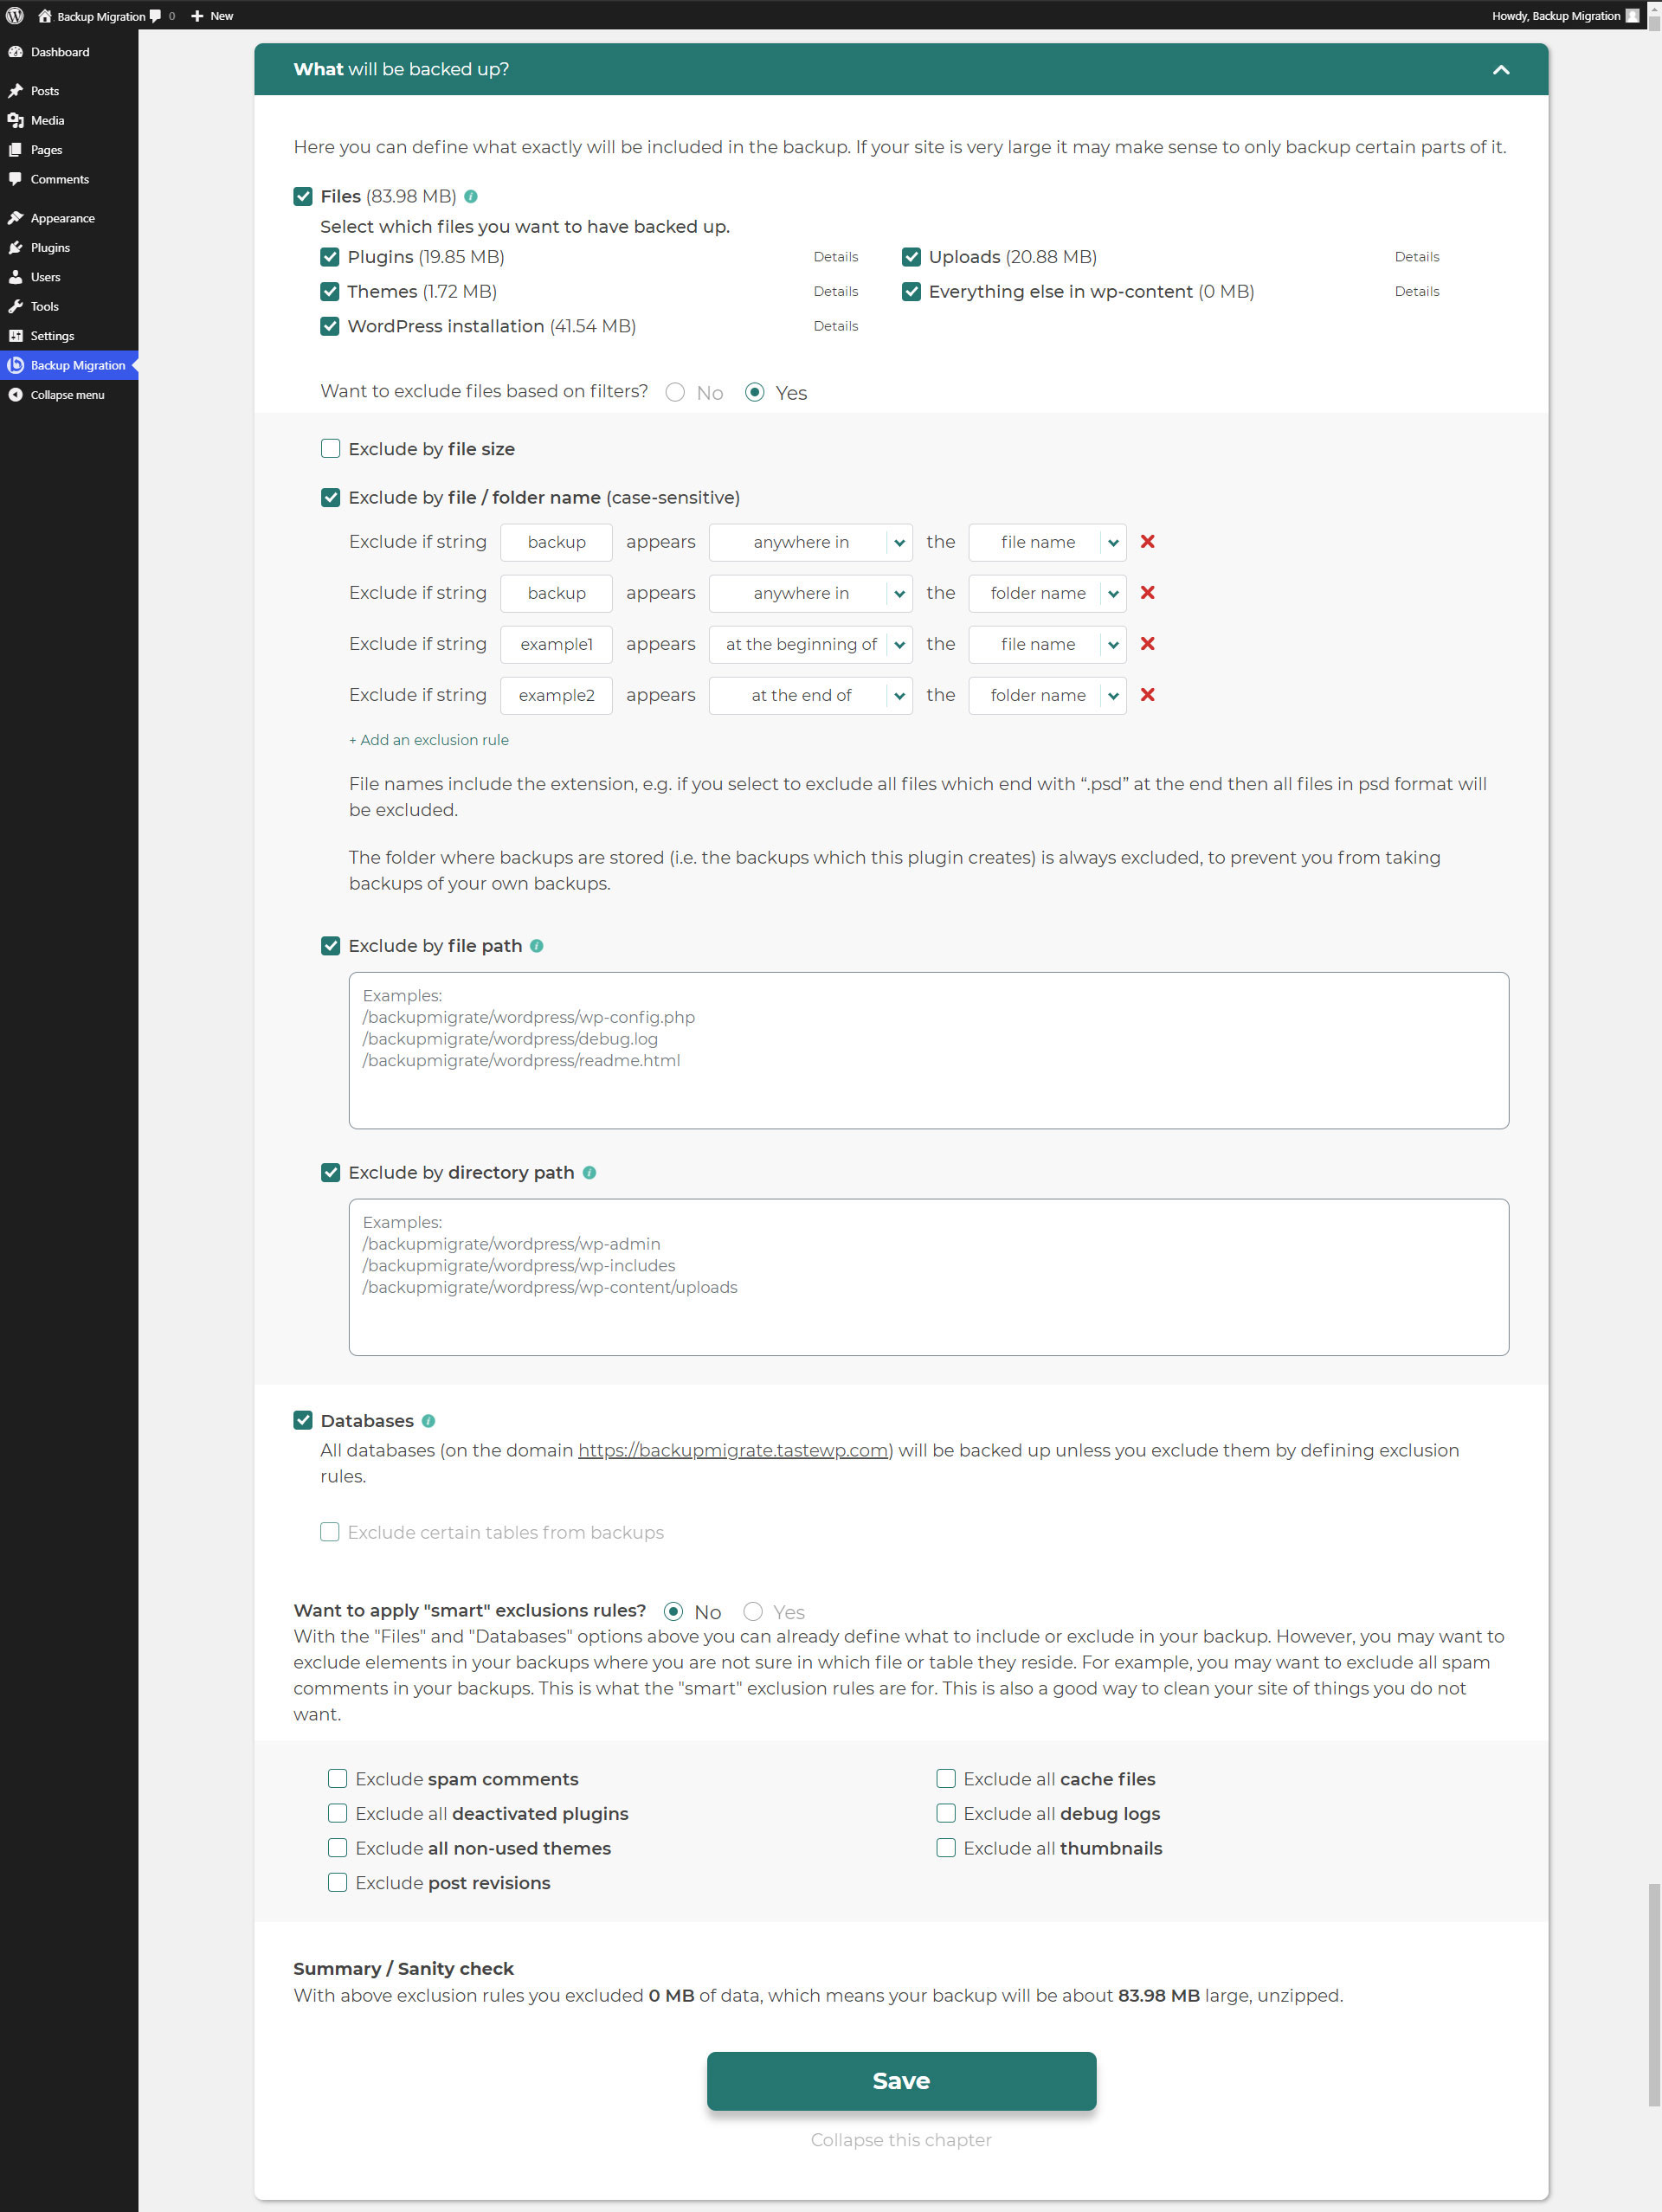Click the Posts icon in sidebar
This screenshot has width=1662, height=2212.
pyautogui.click(x=16, y=89)
